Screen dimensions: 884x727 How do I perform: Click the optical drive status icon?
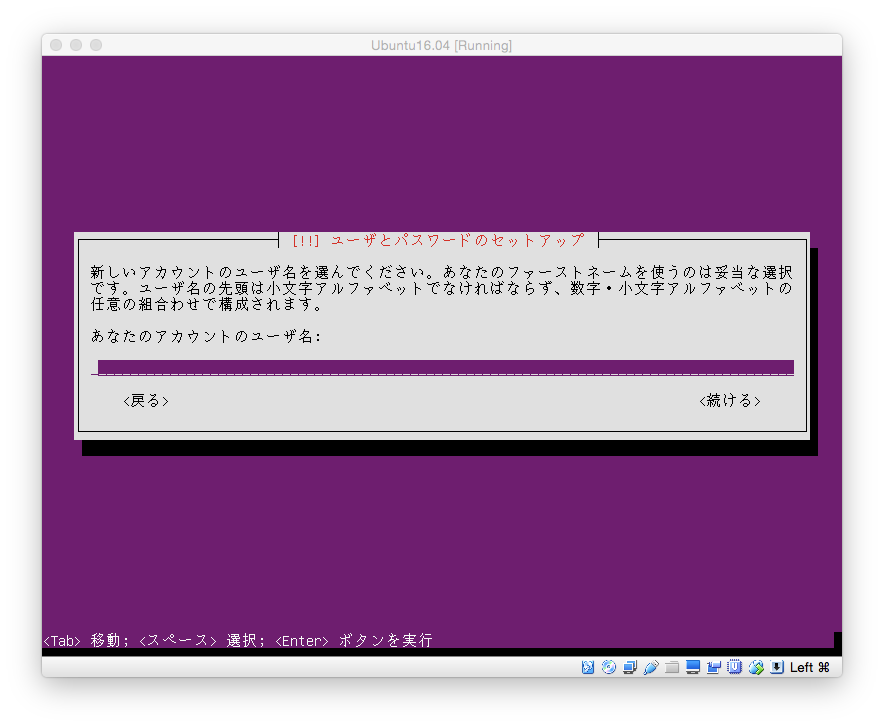coord(608,667)
